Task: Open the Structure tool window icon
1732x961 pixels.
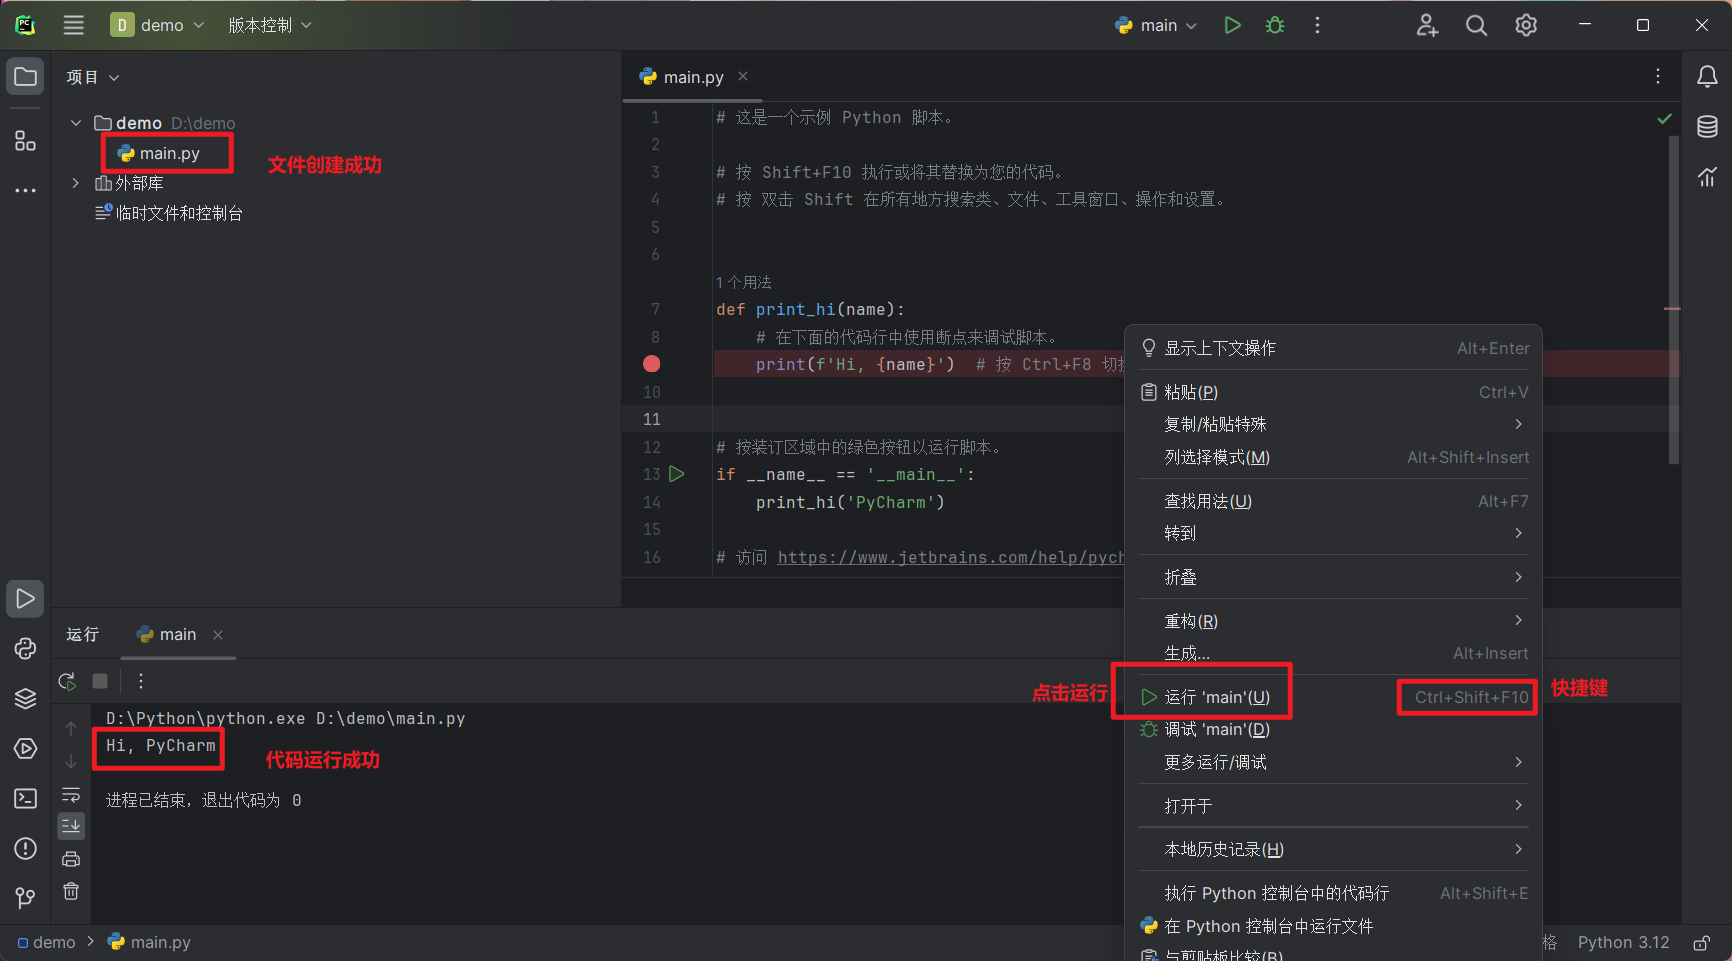Action: (x=26, y=141)
